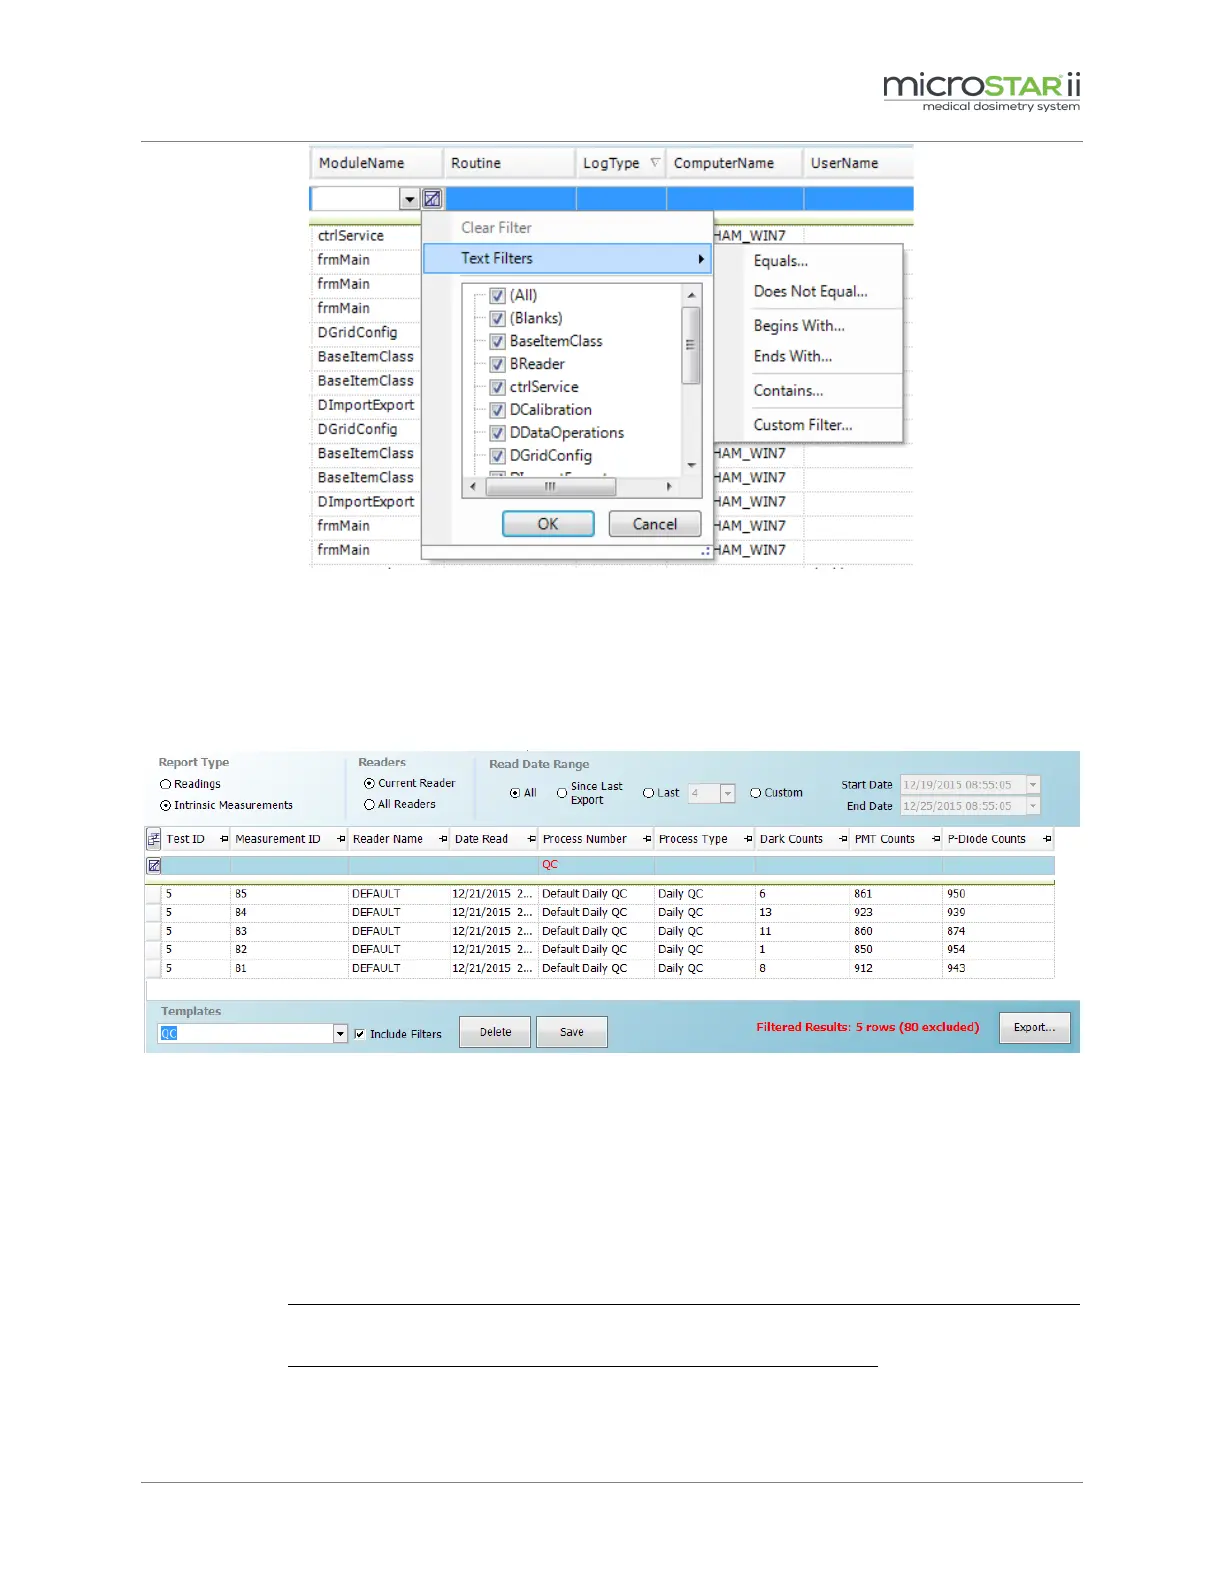Click Cancel in the filter popup
Viewport: 1224px width, 1584px height.
point(655,524)
